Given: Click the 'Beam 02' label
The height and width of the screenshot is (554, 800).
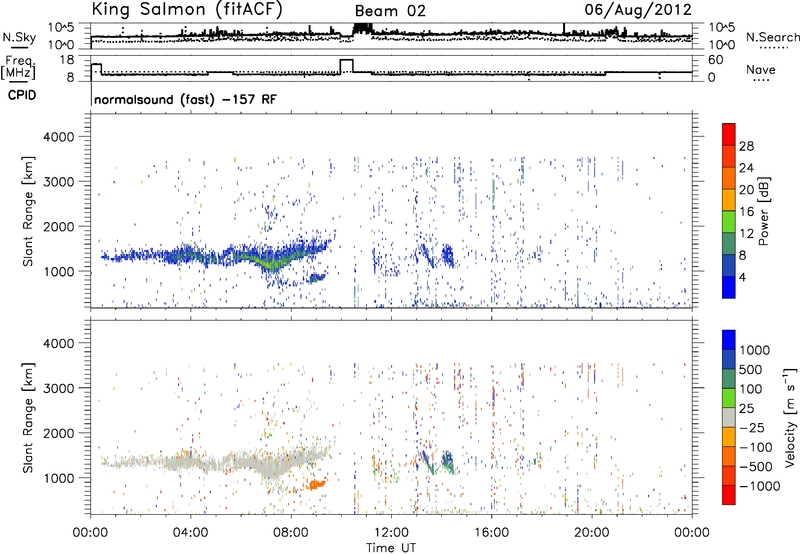Looking at the screenshot, I should [x=390, y=11].
